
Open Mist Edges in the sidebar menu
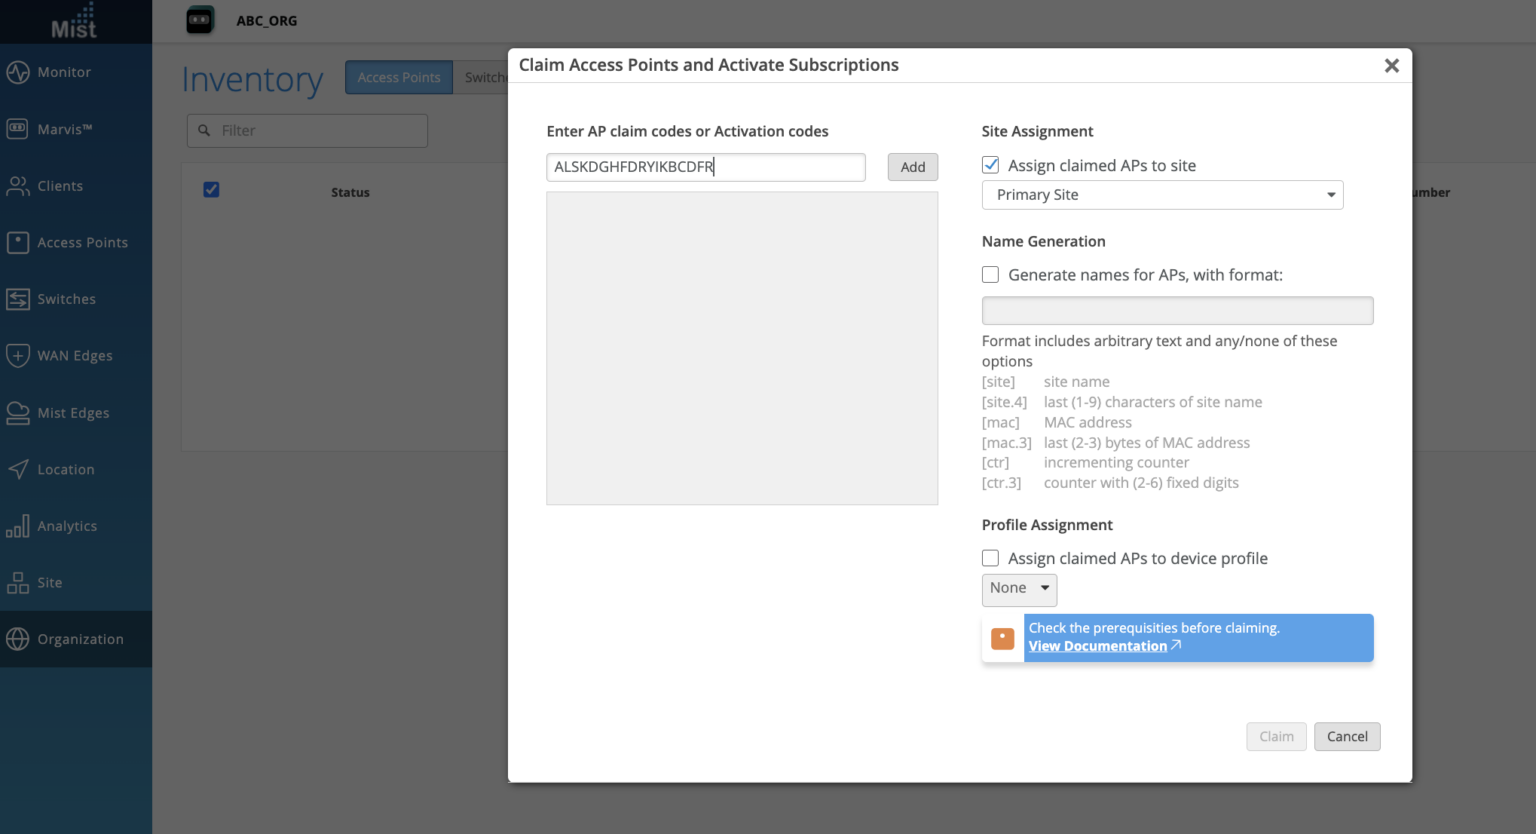pos(73,413)
